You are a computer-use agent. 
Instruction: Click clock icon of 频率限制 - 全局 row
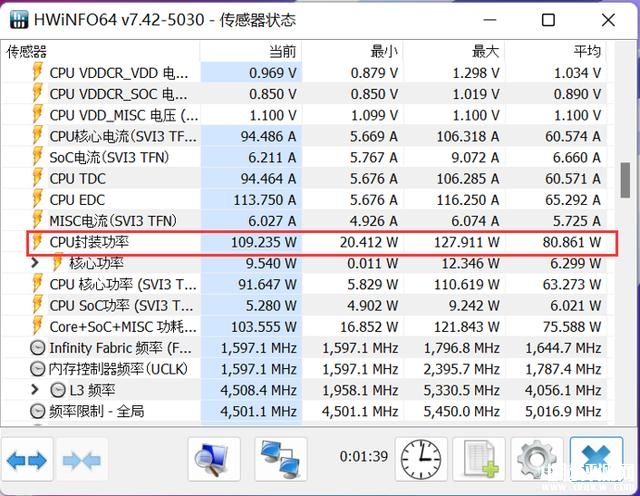[x=38, y=411]
